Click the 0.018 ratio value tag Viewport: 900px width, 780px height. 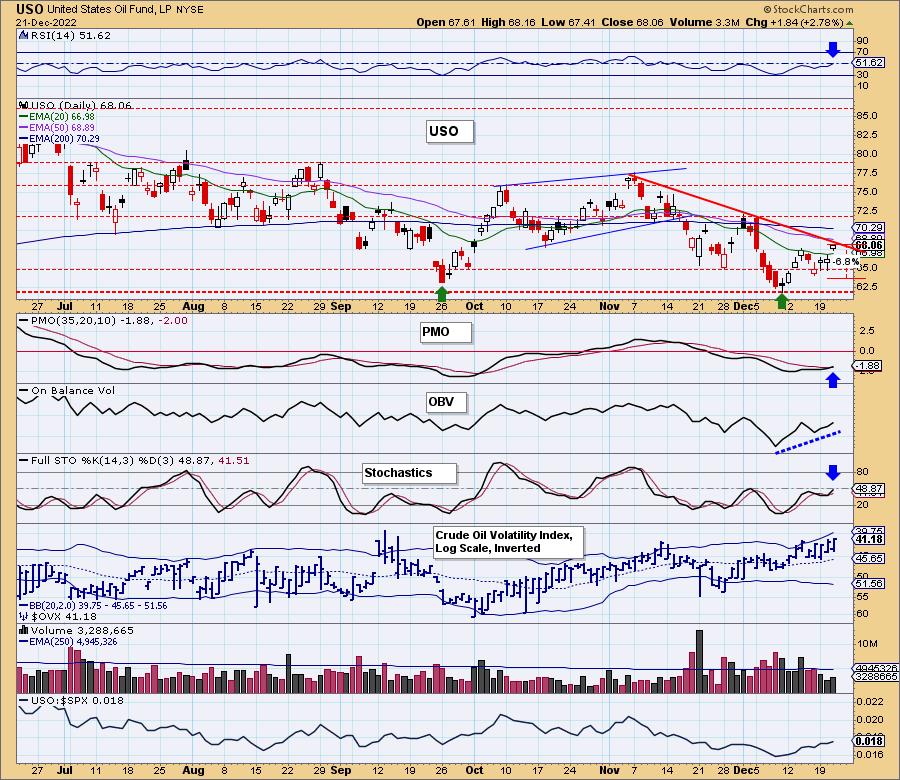[x=870, y=741]
